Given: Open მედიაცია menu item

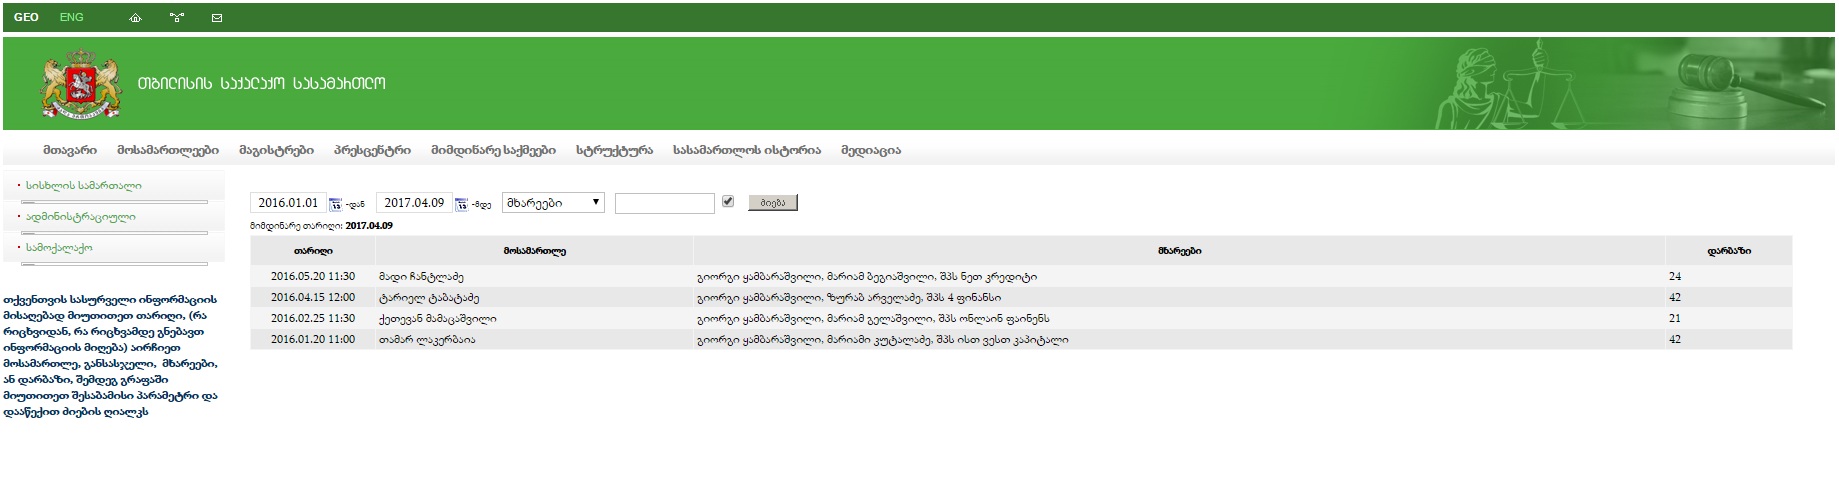Looking at the screenshot, I should pos(871,150).
